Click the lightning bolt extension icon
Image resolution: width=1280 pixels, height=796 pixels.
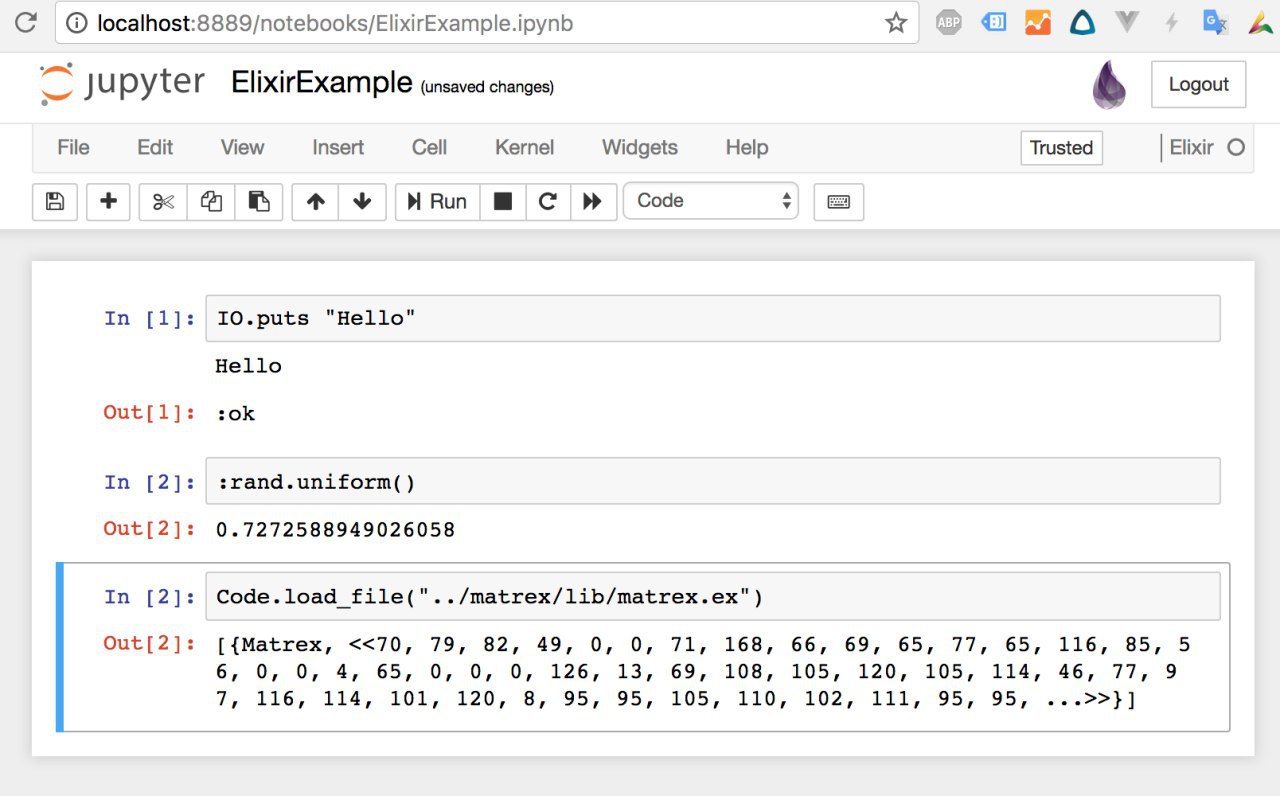pos(1171,22)
